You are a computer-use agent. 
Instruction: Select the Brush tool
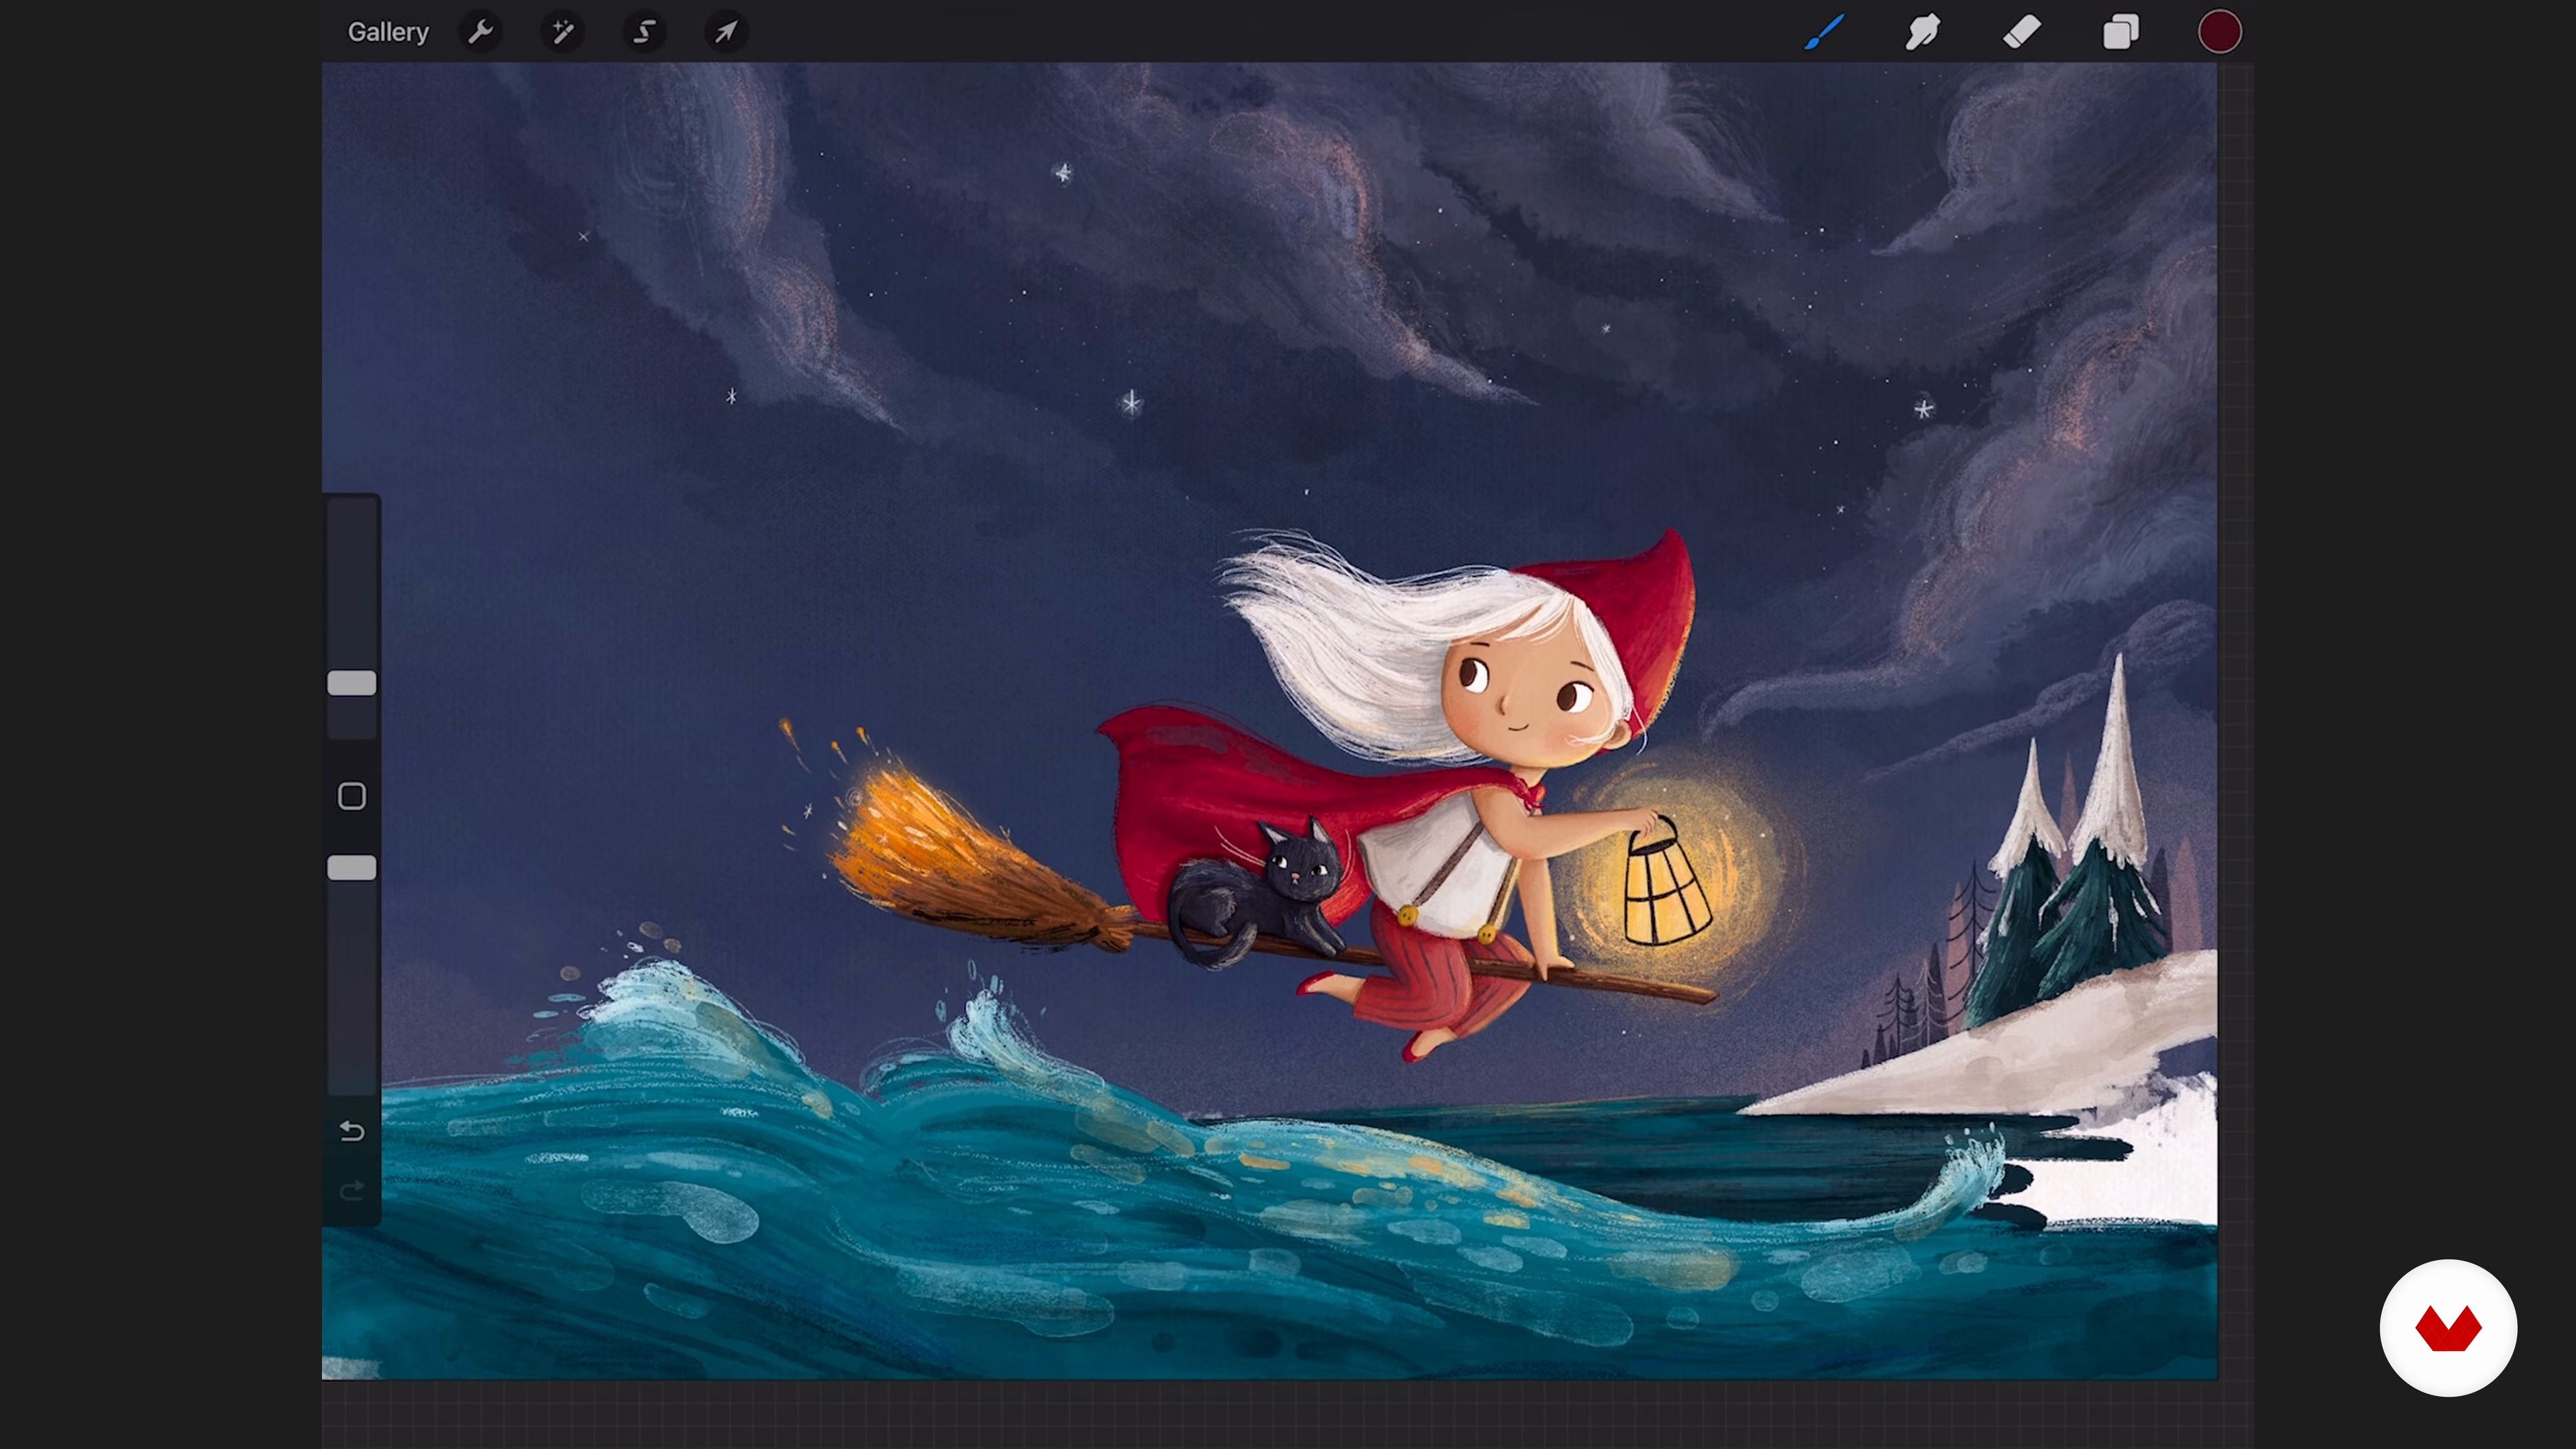pyautogui.click(x=1825, y=32)
